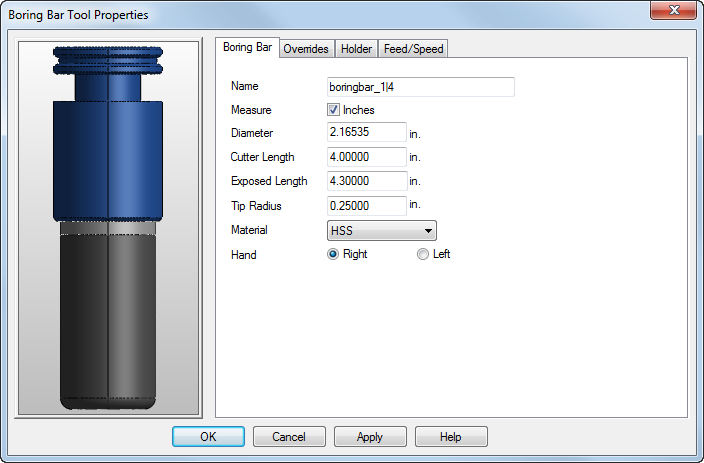Click the Name input field
Viewport: 704px width, 463px height.
click(x=421, y=87)
